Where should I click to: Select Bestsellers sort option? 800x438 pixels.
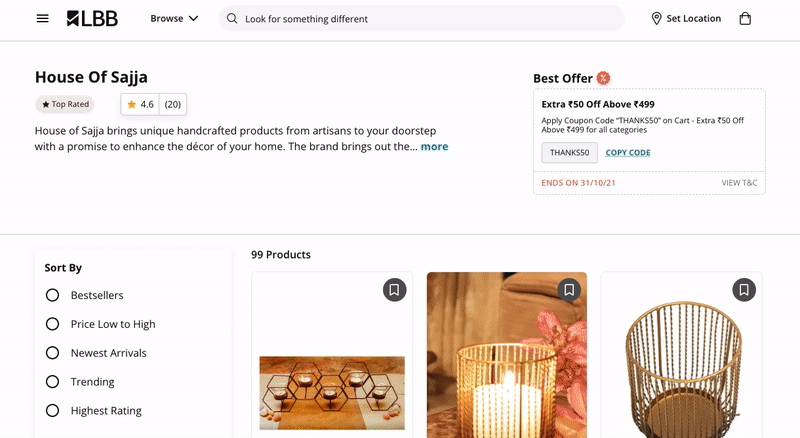[x=53, y=295]
